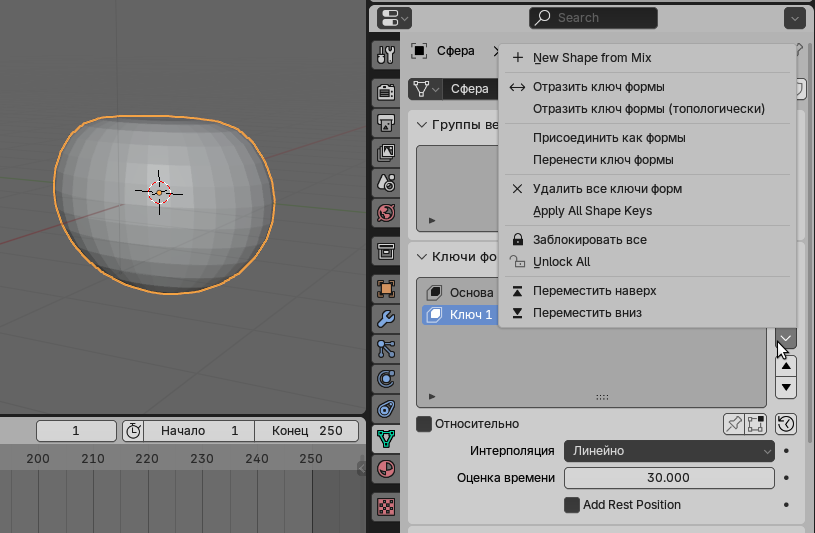The width and height of the screenshot is (815, 533).
Task: Choose Отразить ключ формы (топологически)
Action: (648, 109)
